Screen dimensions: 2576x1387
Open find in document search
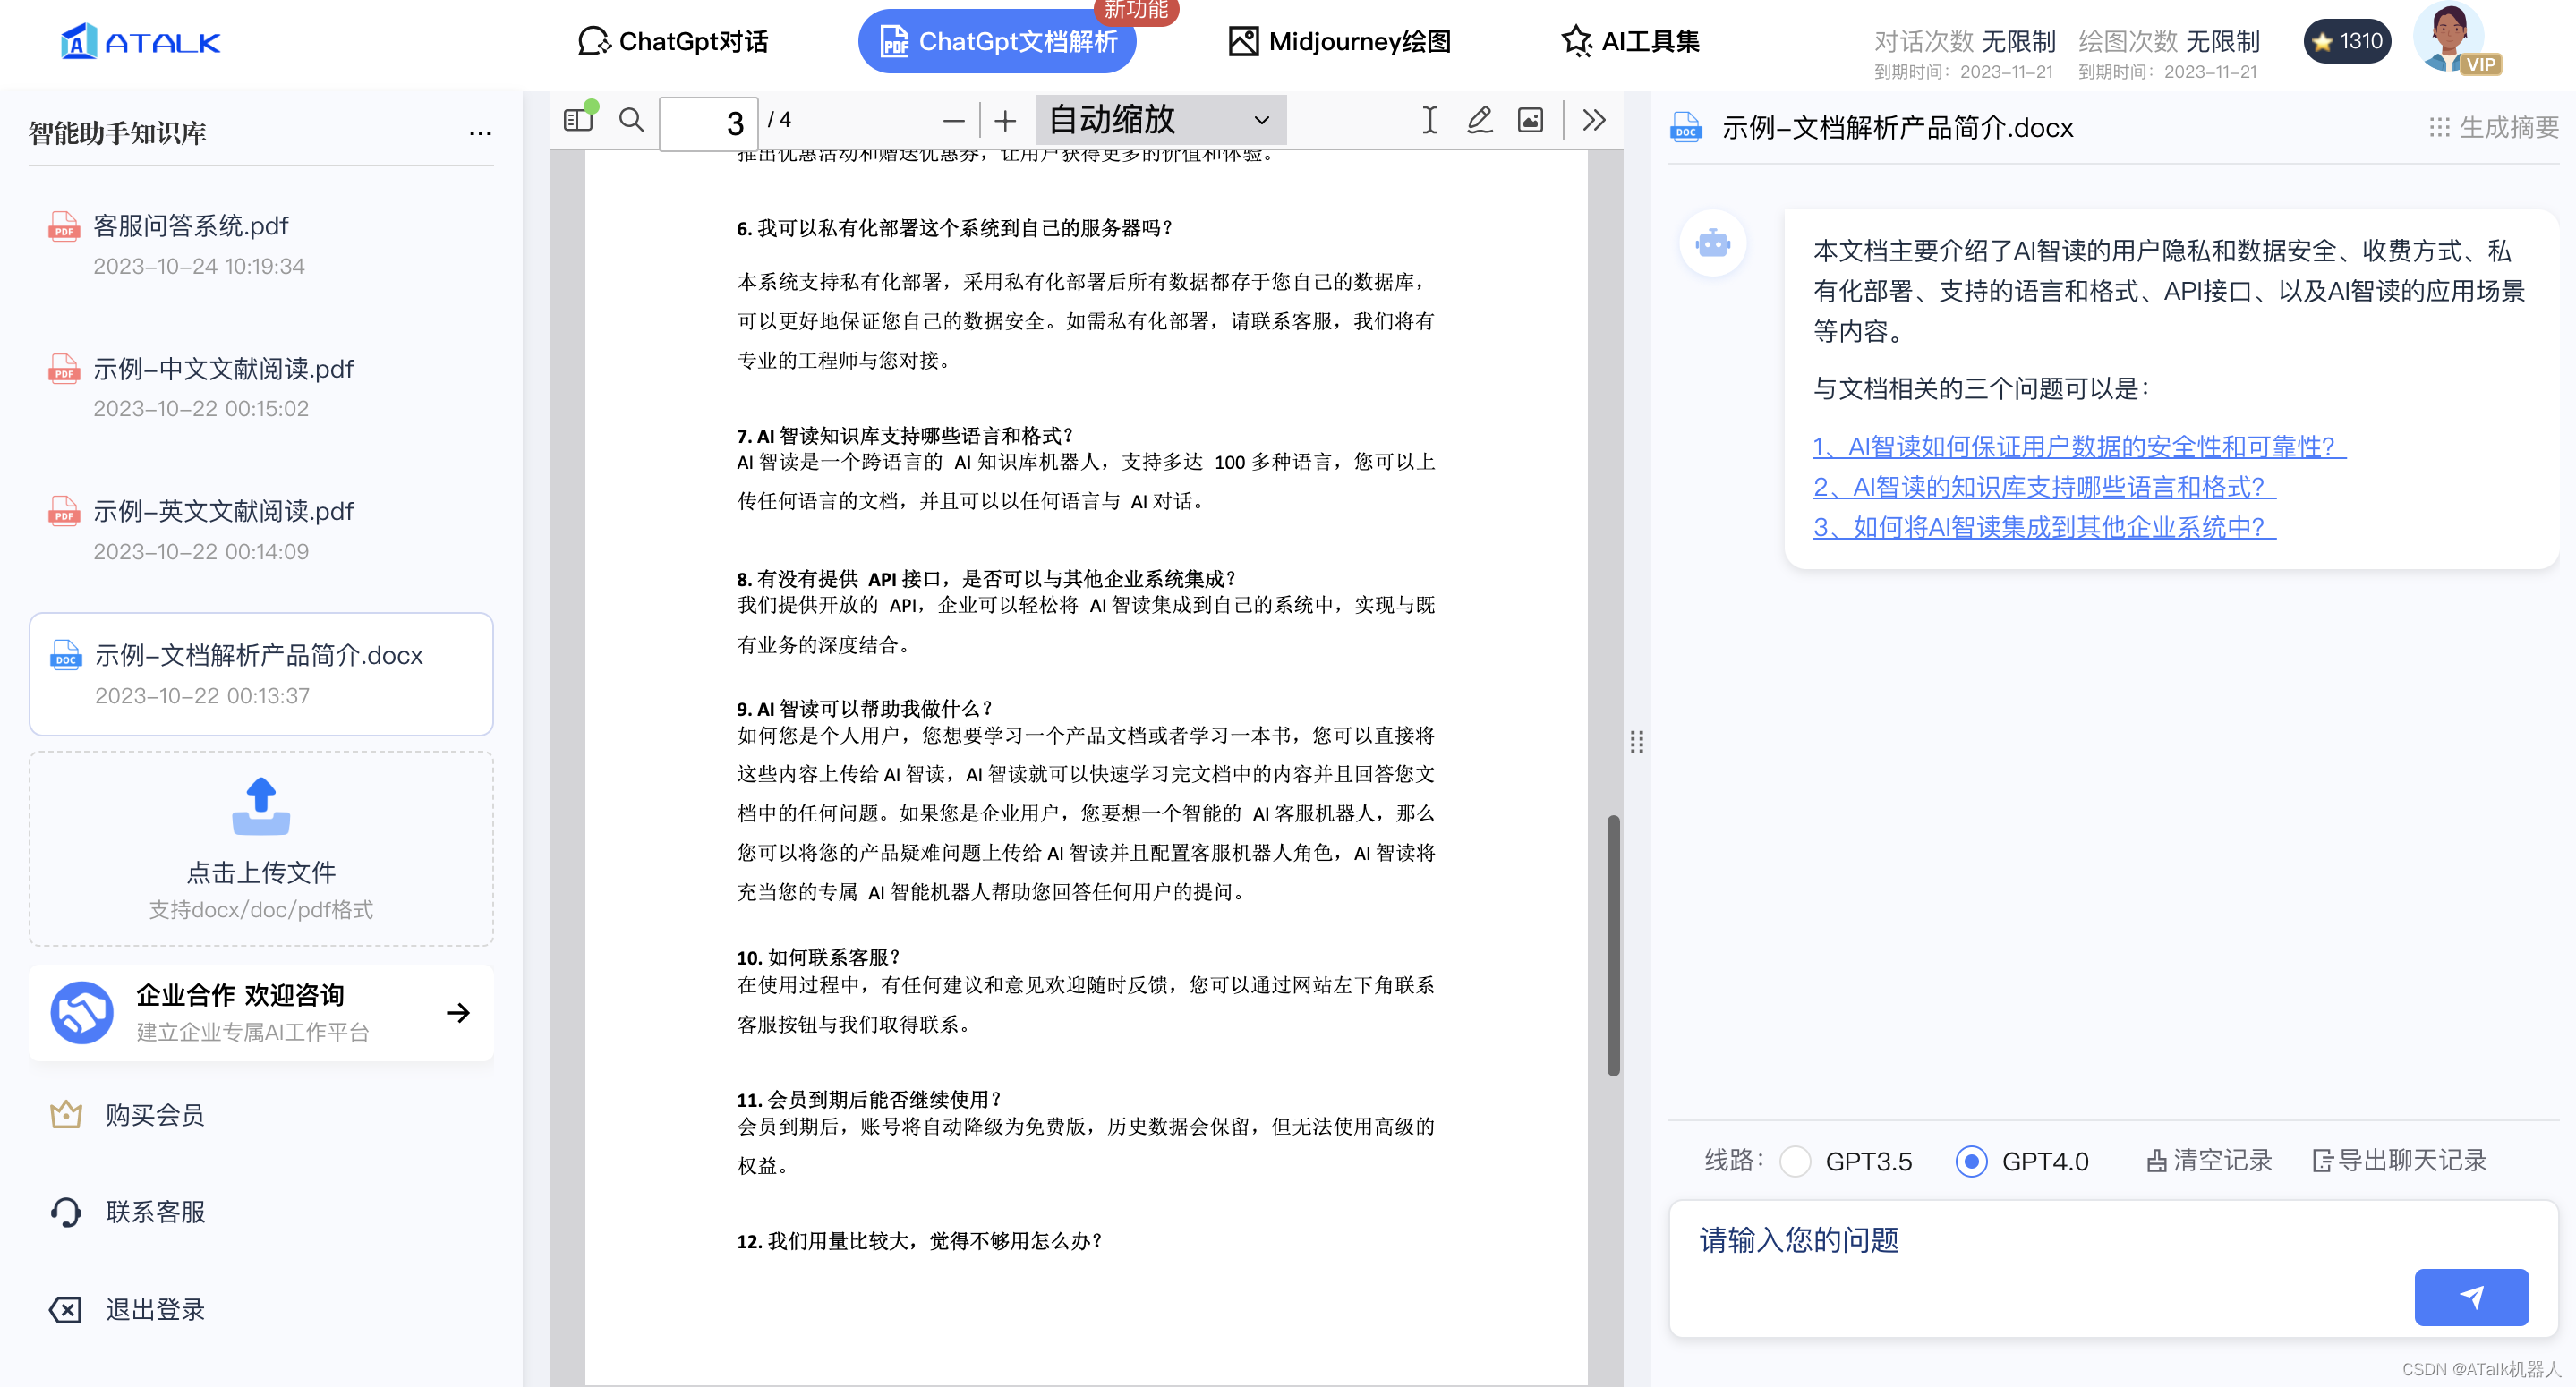tap(631, 120)
